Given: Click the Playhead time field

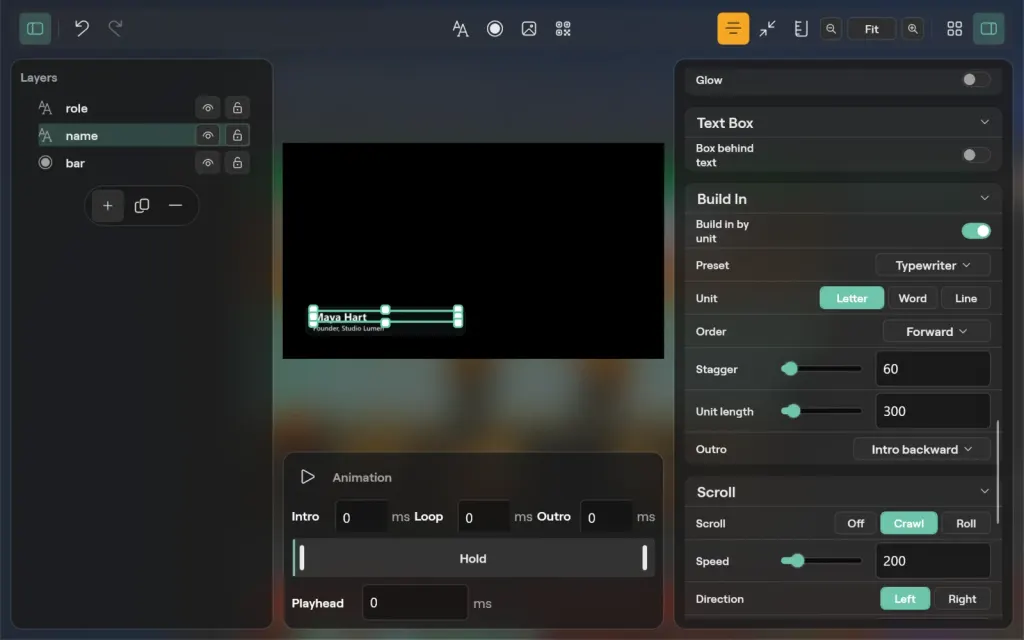Looking at the screenshot, I should (415, 602).
